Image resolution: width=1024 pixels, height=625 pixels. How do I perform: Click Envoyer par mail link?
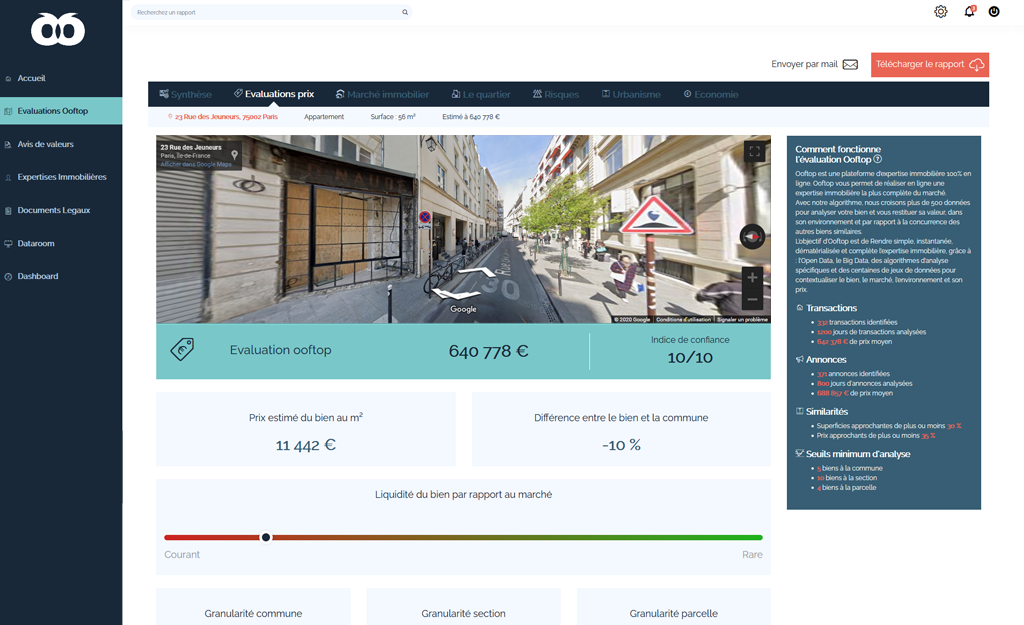805,64
